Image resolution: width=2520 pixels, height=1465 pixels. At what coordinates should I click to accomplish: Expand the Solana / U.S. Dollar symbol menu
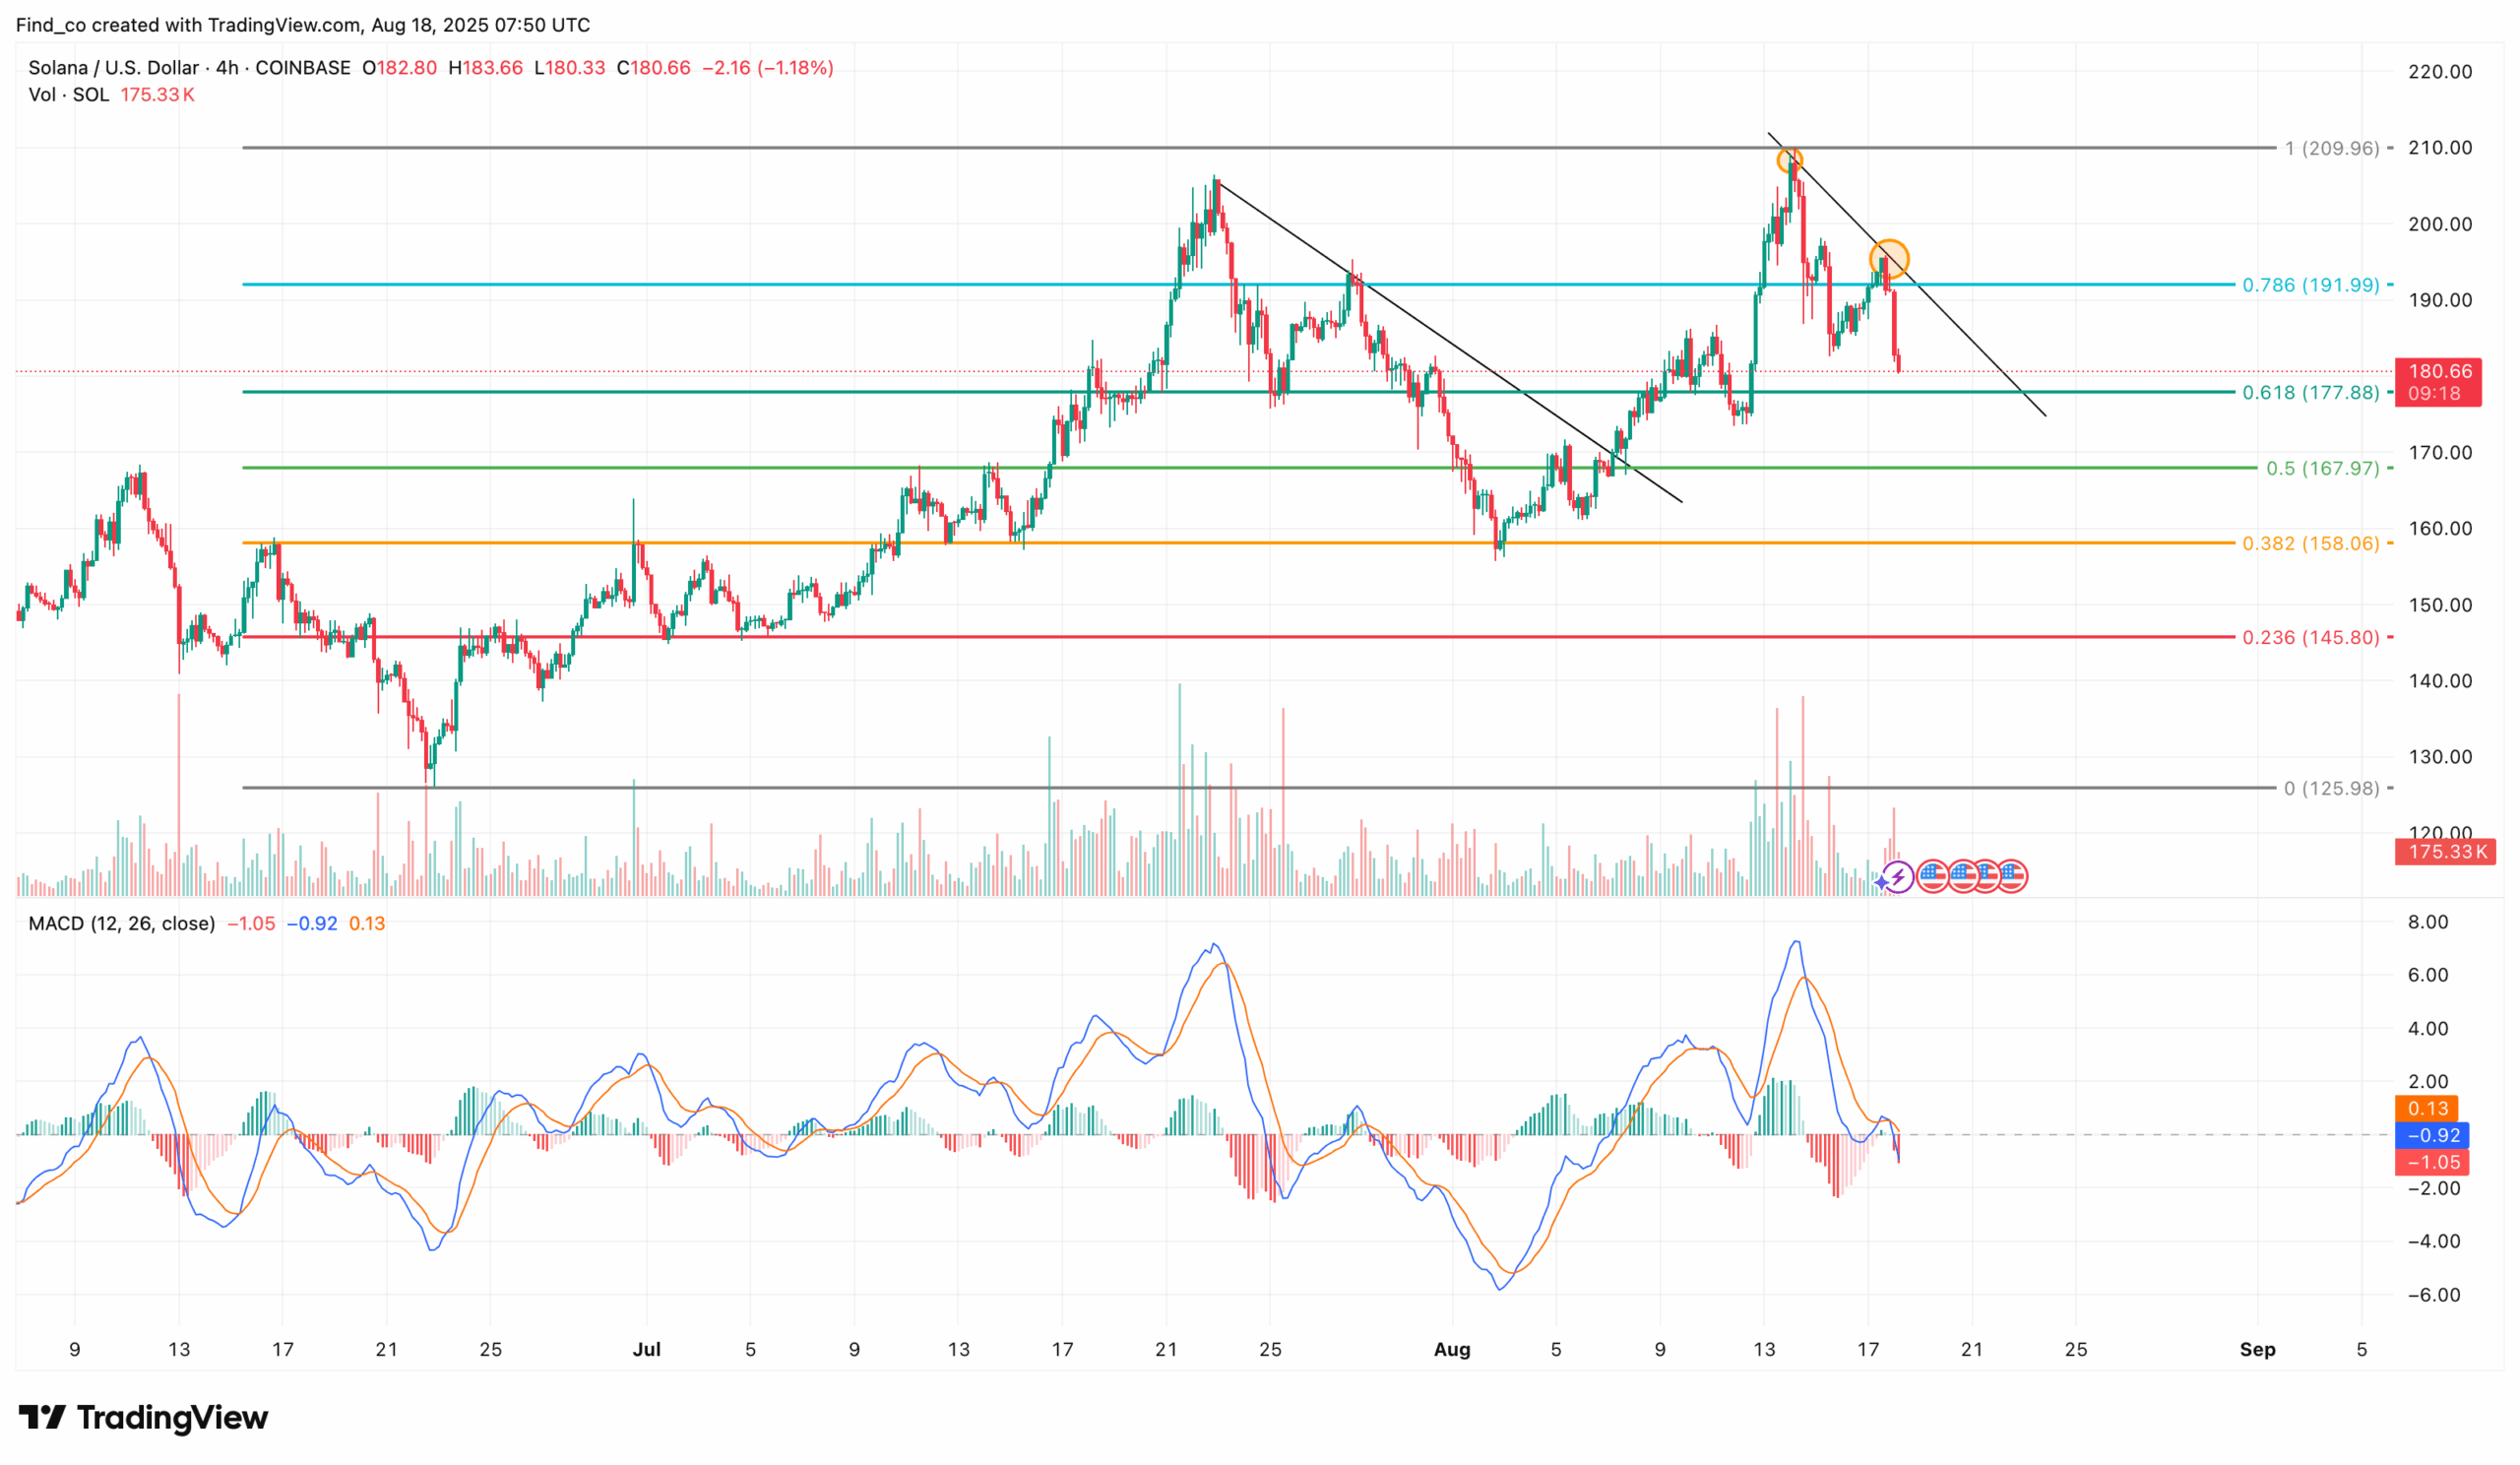coord(112,68)
